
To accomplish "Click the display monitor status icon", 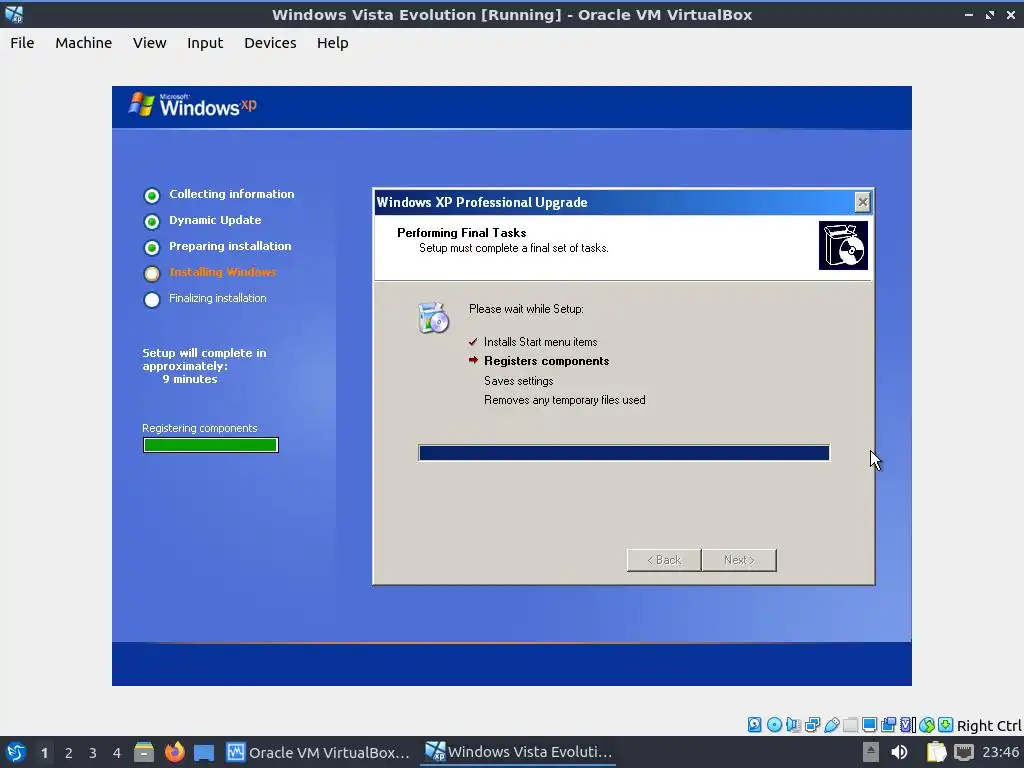I will [869, 724].
